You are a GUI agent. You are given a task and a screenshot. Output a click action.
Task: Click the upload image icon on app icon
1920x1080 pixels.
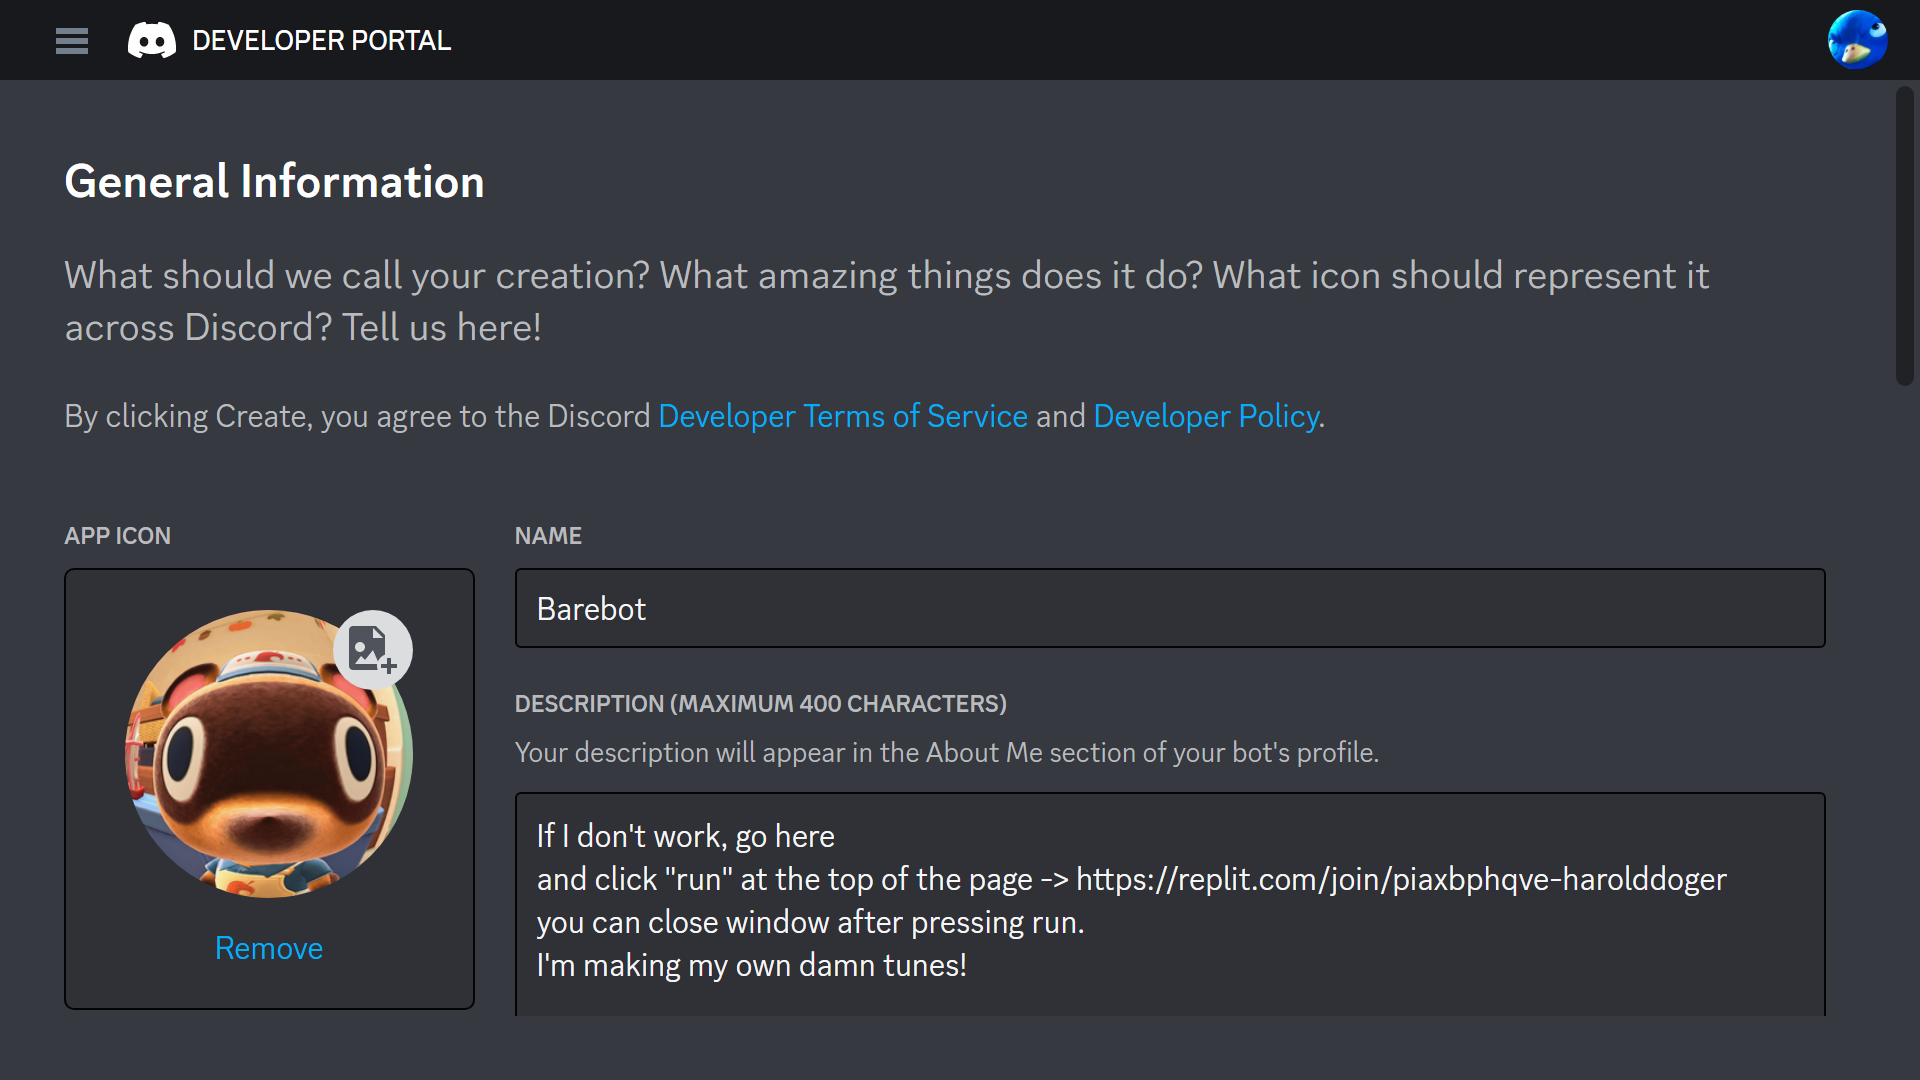coord(373,650)
